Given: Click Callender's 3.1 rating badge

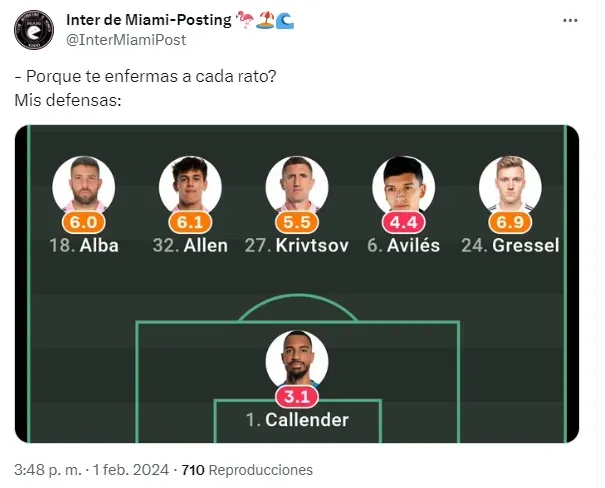Looking at the screenshot, I should 297,396.
